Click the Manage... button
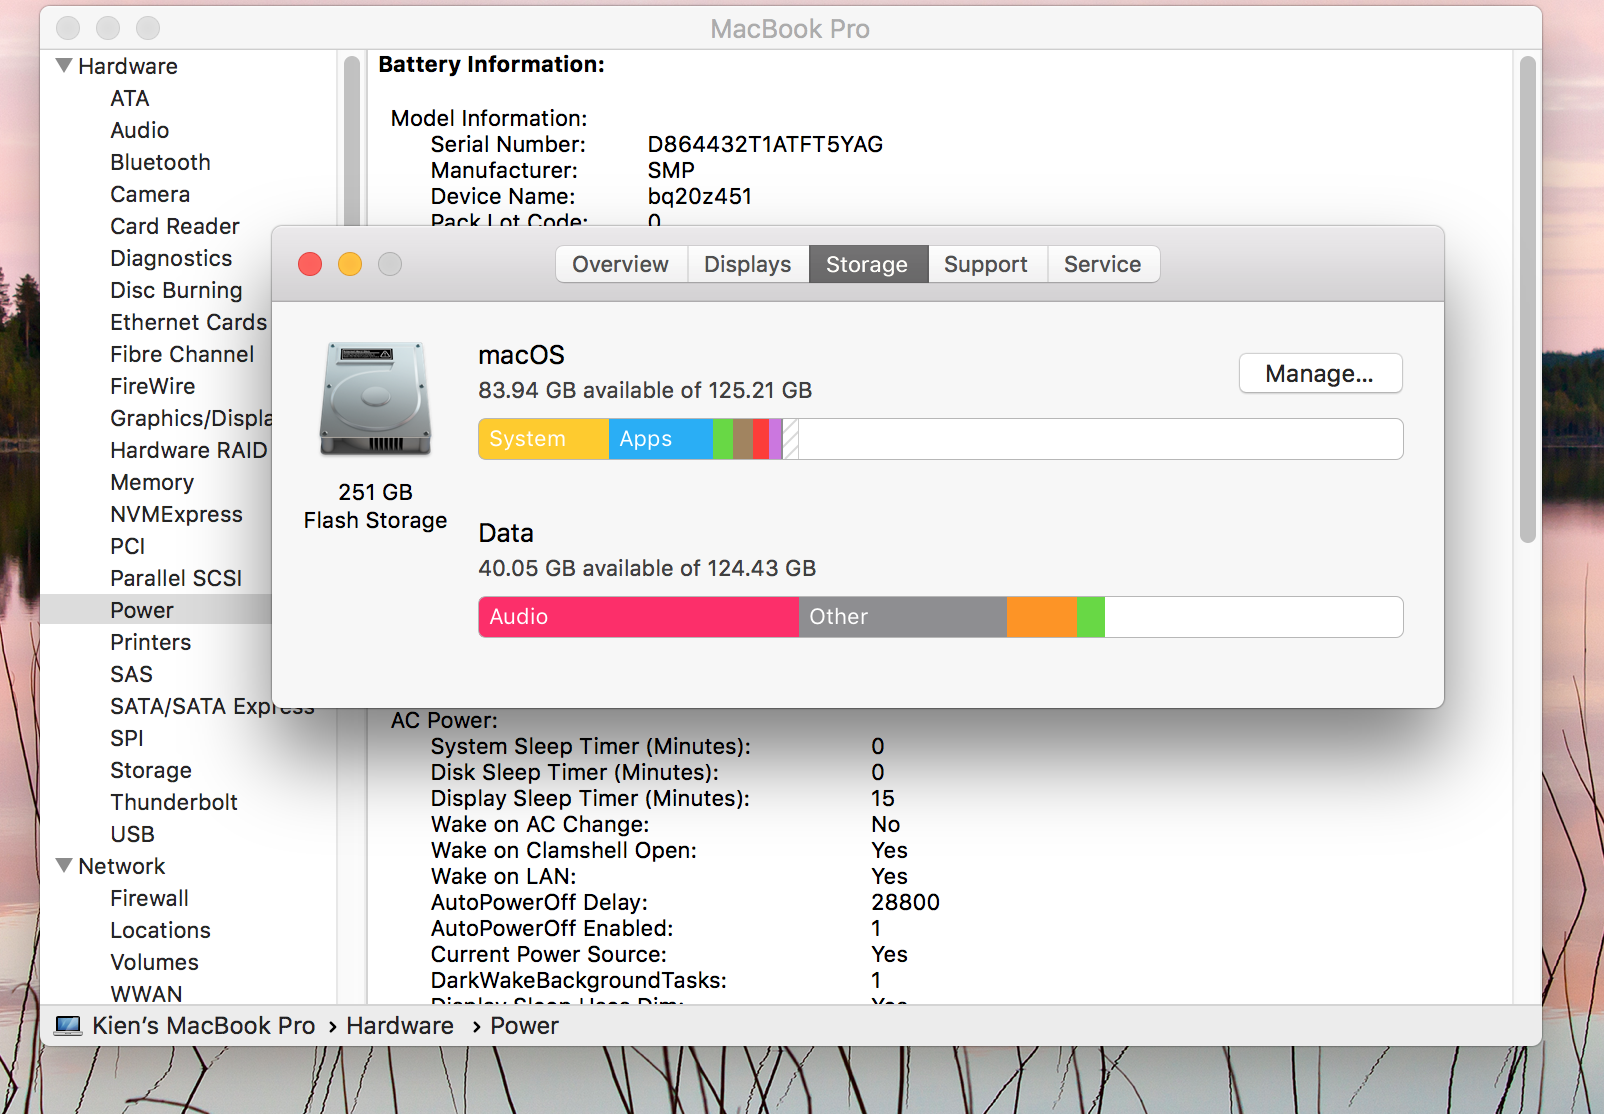This screenshot has width=1604, height=1114. tap(1320, 373)
